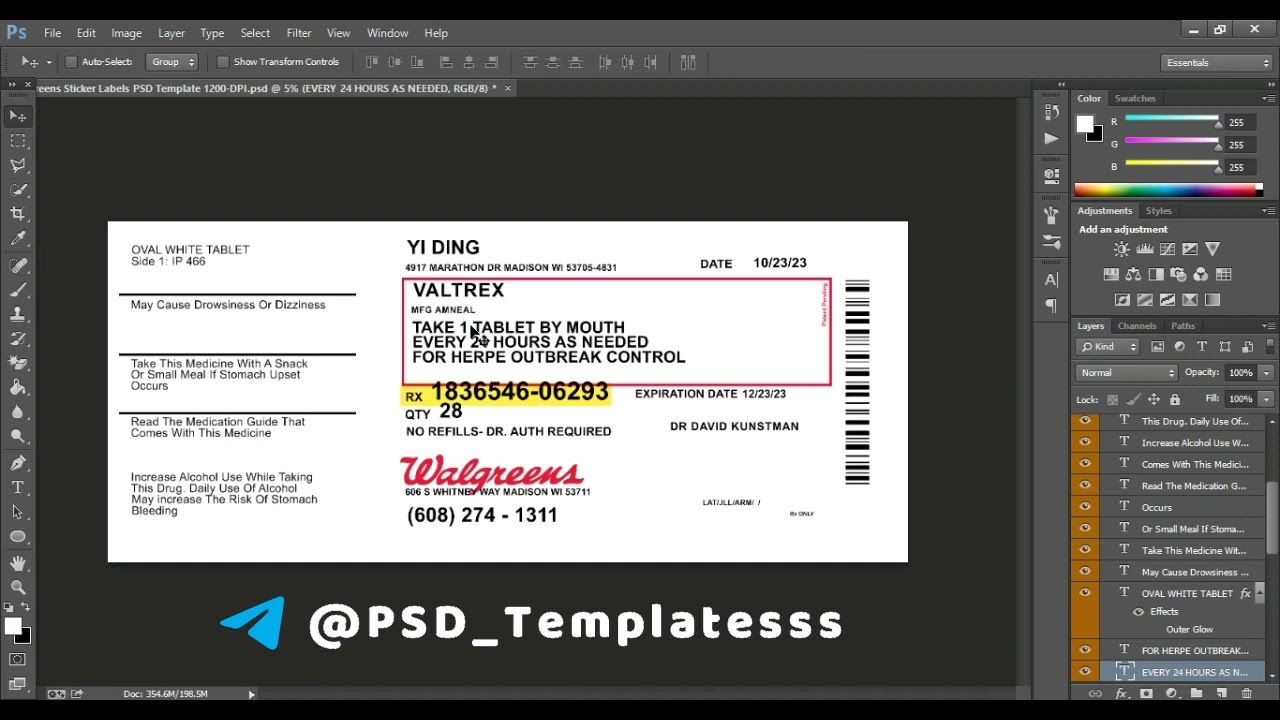1280x720 pixels.
Task: Open History panel icon in dock
Action: click(x=1051, y=111)
